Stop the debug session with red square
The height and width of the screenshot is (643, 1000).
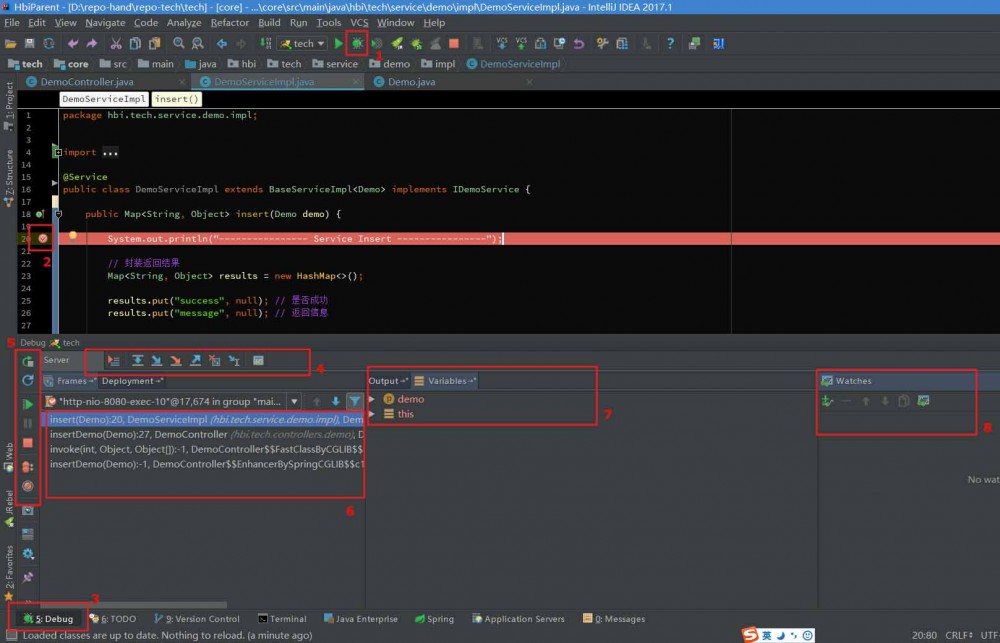[28, 443]
